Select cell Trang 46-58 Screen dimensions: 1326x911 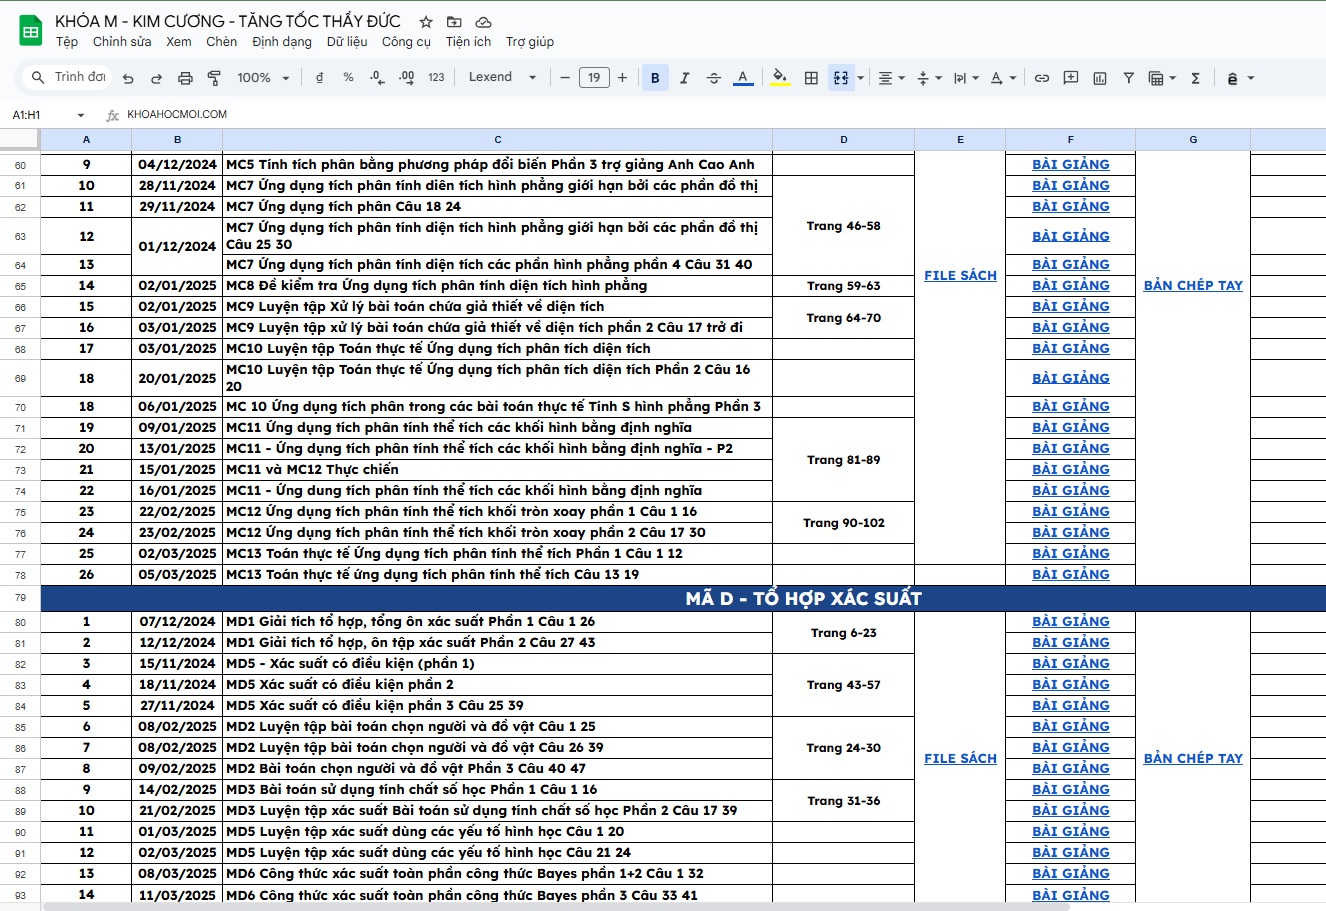click(843, 226)
